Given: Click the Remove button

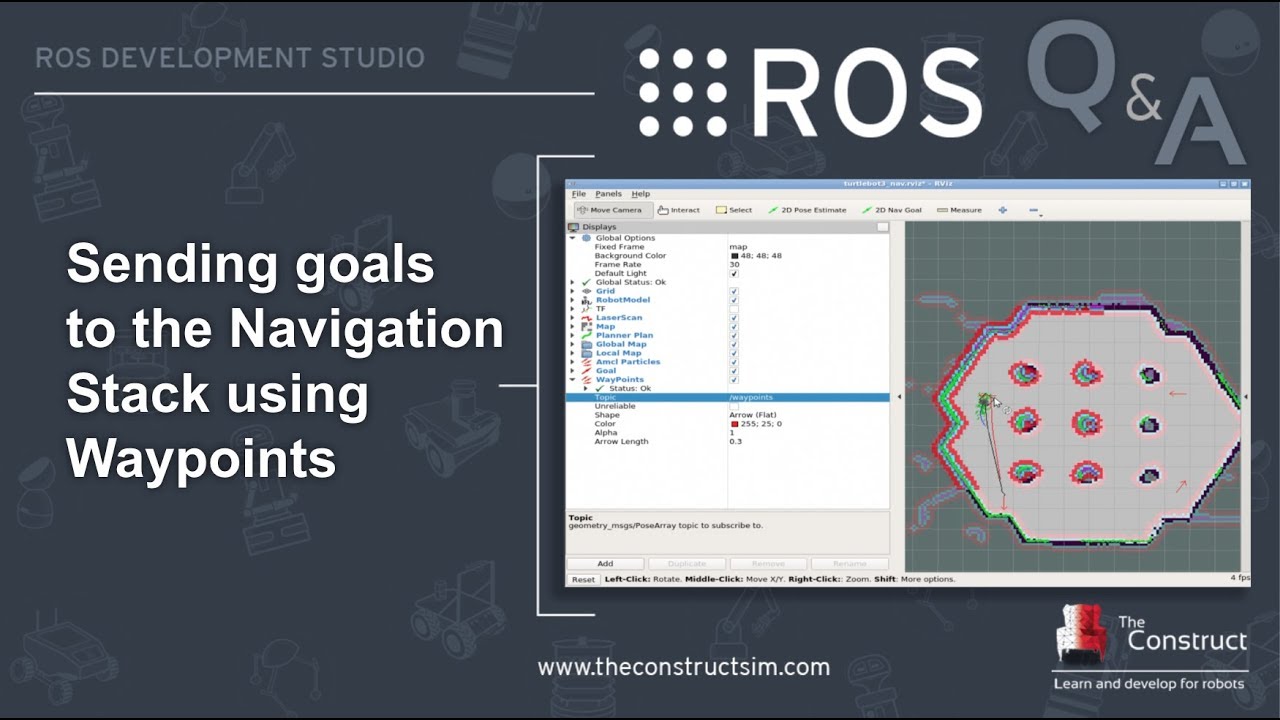Looking at the screenshot, I should pyautogui.click(x=768, y=564).
